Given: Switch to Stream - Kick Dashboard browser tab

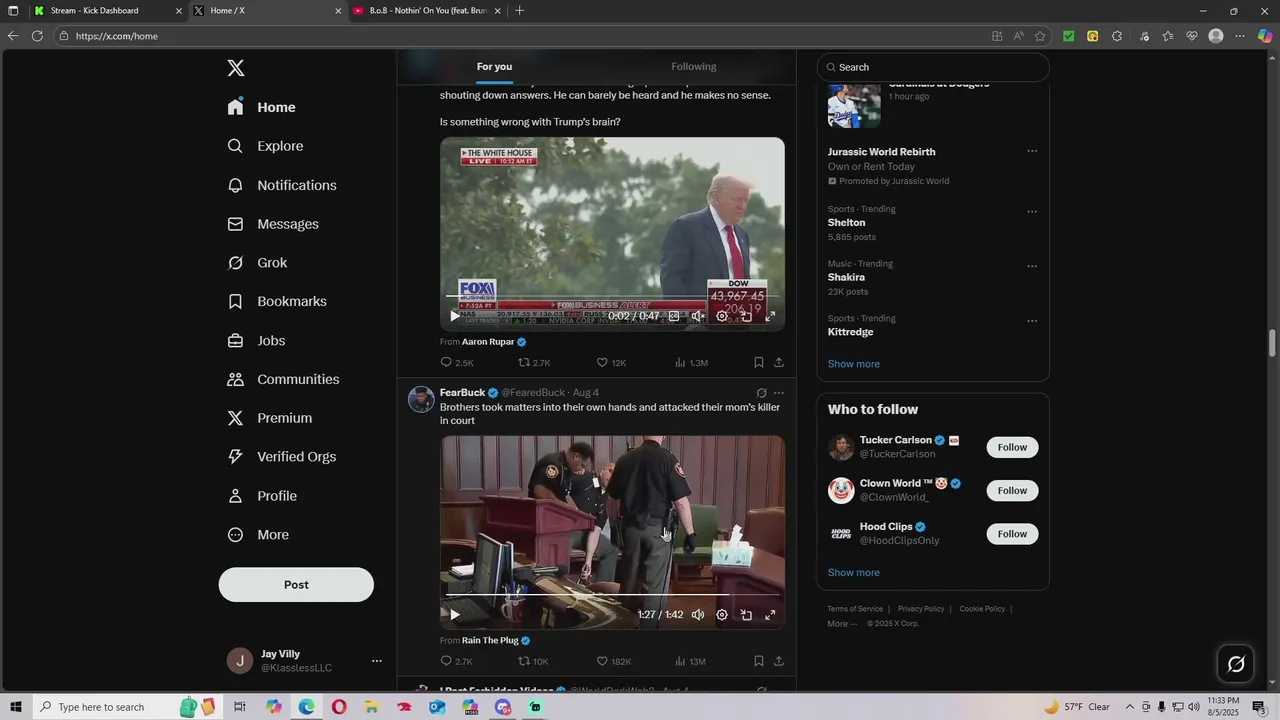Looking at the screenshot, I should [108, 11].
